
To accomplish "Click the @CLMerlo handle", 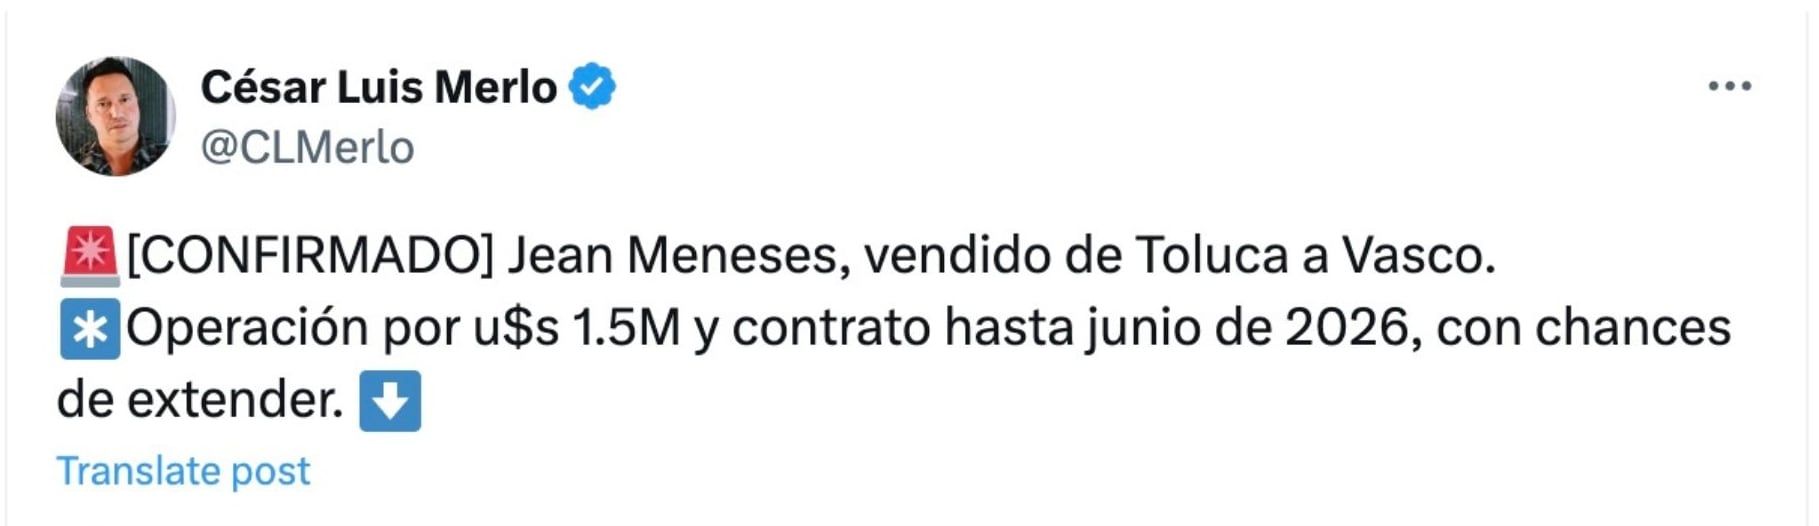I will (x=307, y=148).
